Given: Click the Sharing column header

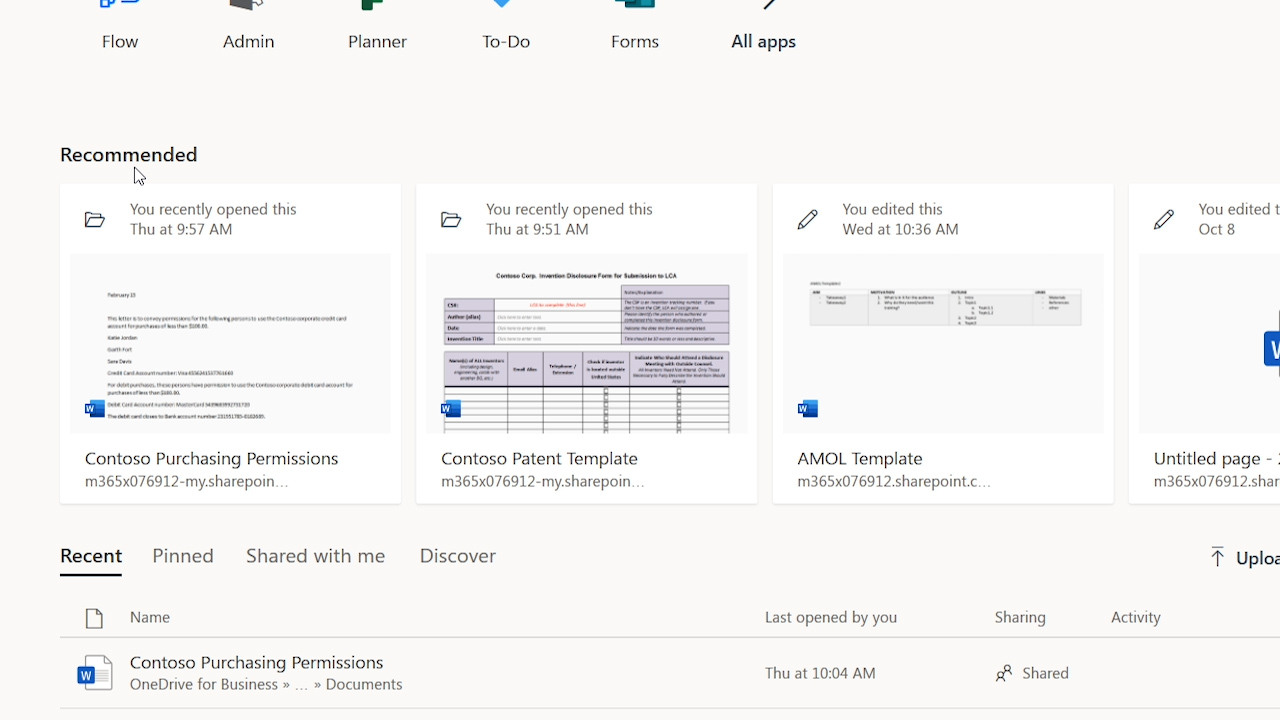Looking at the screenshot, I should [x=1020, y=617].
